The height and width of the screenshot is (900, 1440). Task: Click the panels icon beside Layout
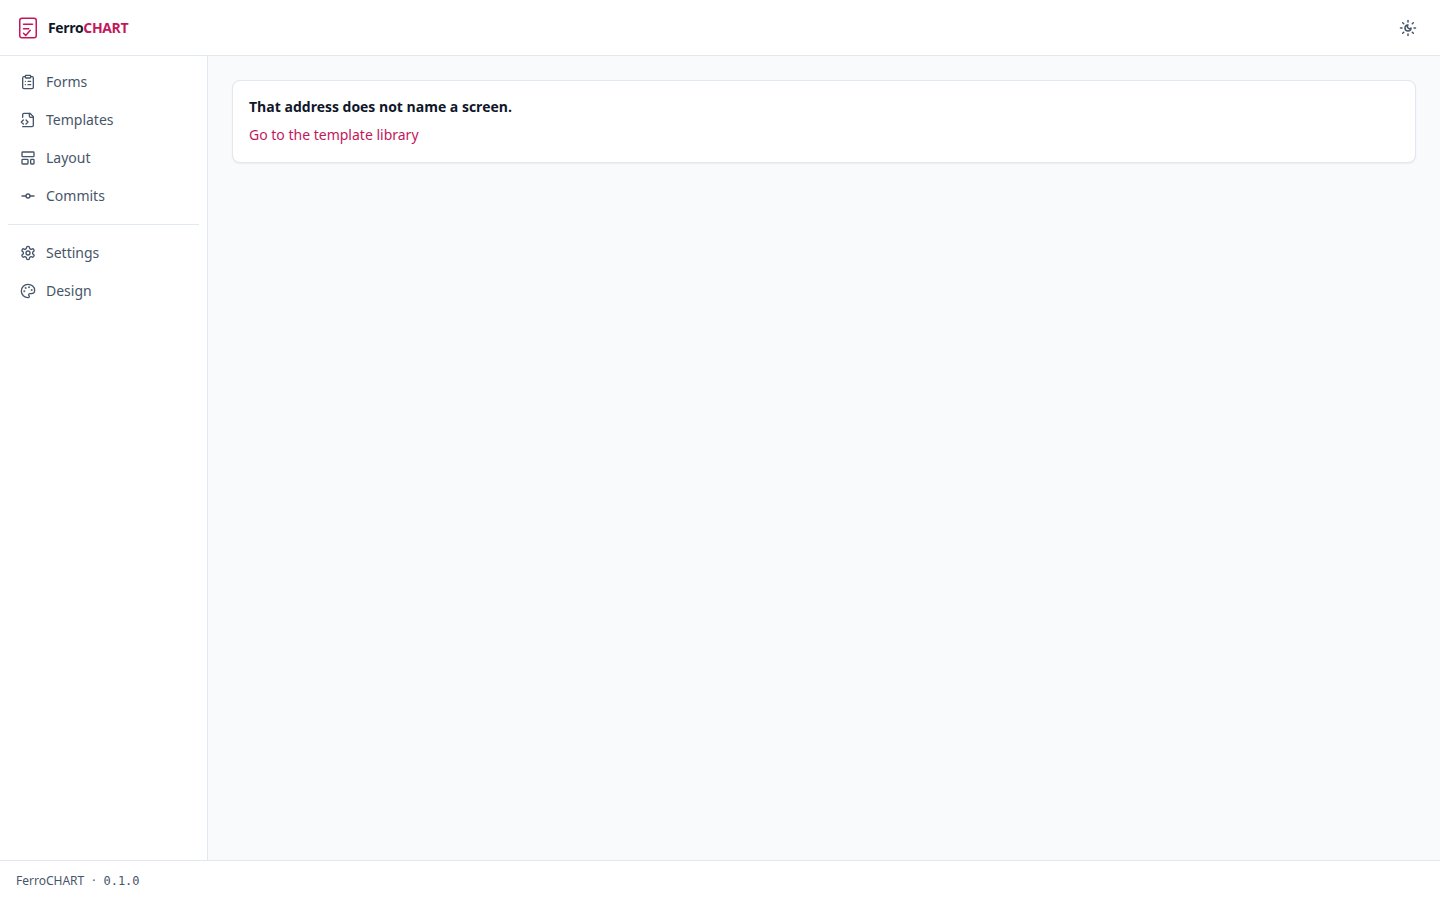pyautogui.click(x=28, y=158)
